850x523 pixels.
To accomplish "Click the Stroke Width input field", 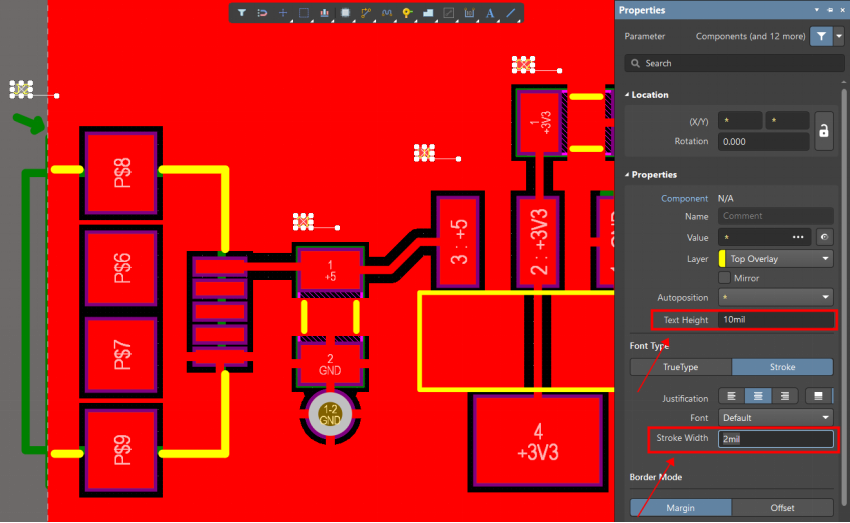I will (775, 439).
